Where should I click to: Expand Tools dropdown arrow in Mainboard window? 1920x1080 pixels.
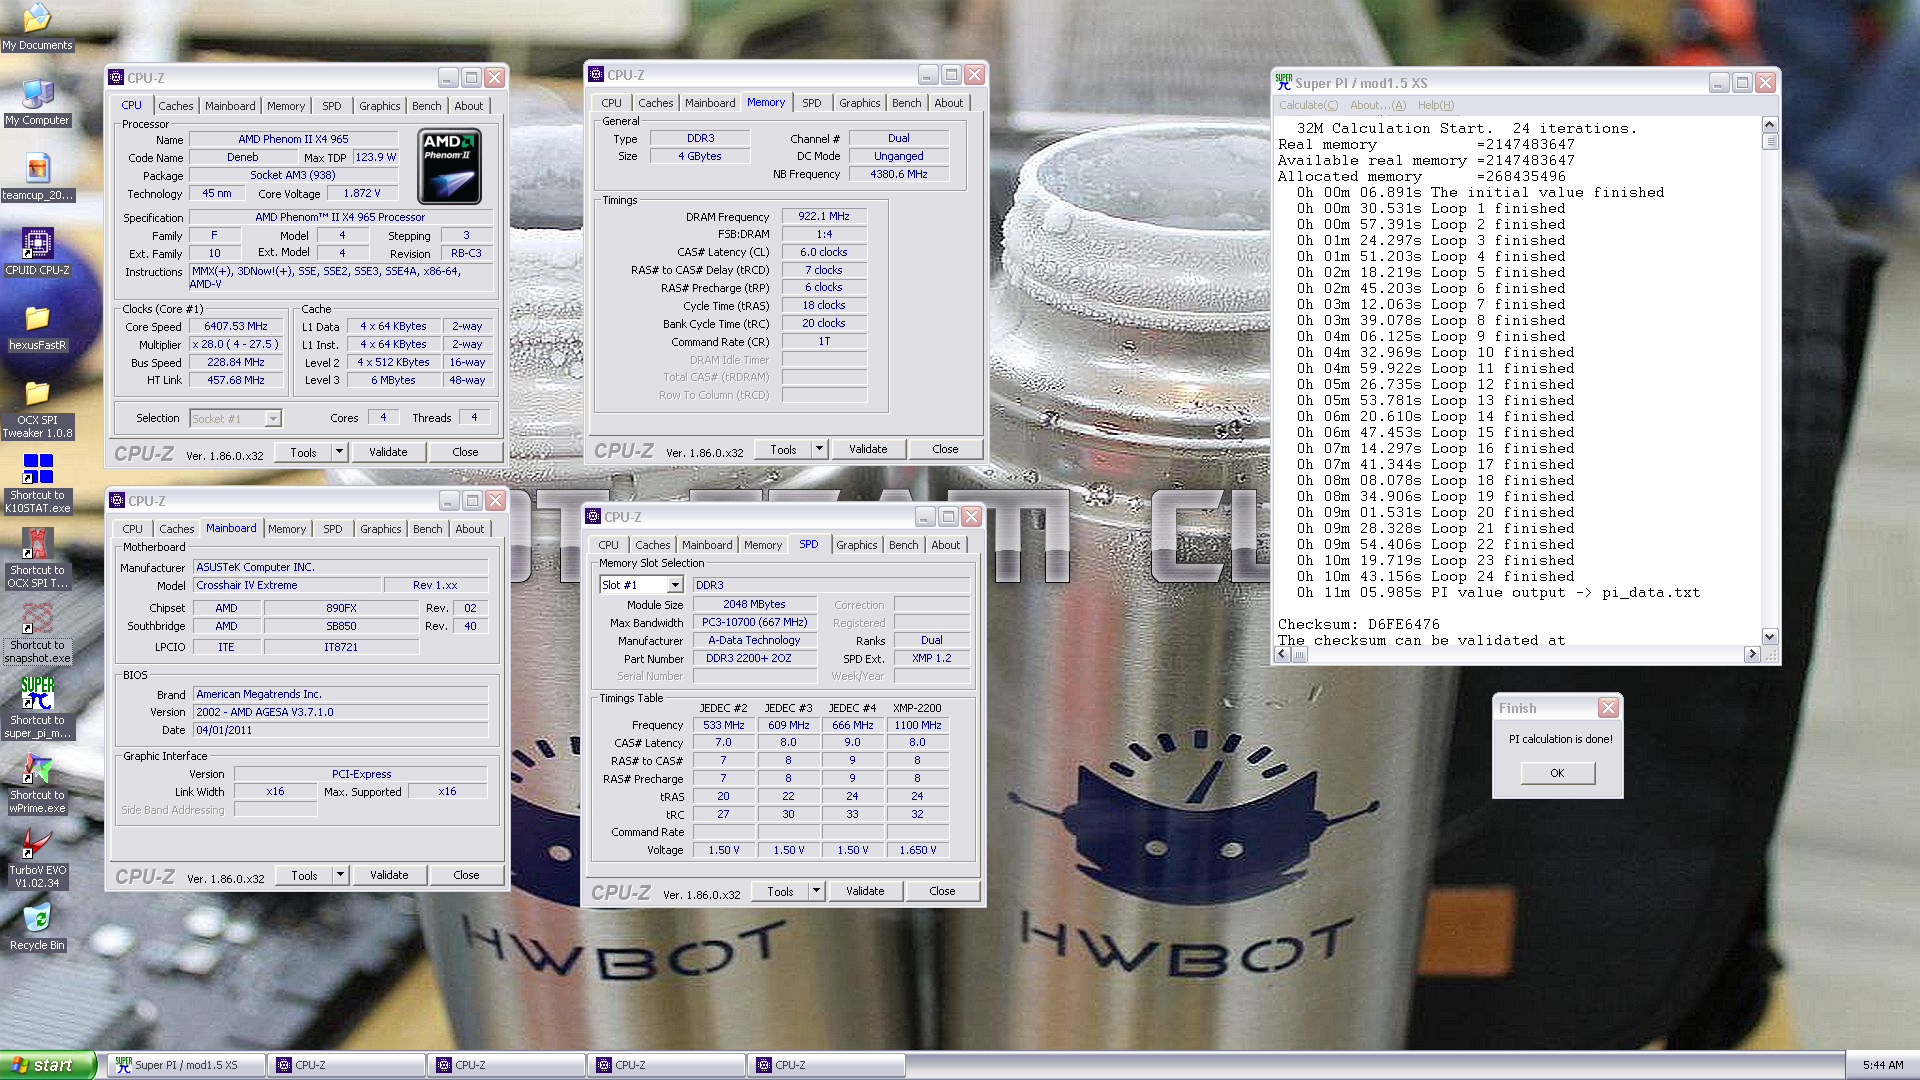[x=340, y=875]
